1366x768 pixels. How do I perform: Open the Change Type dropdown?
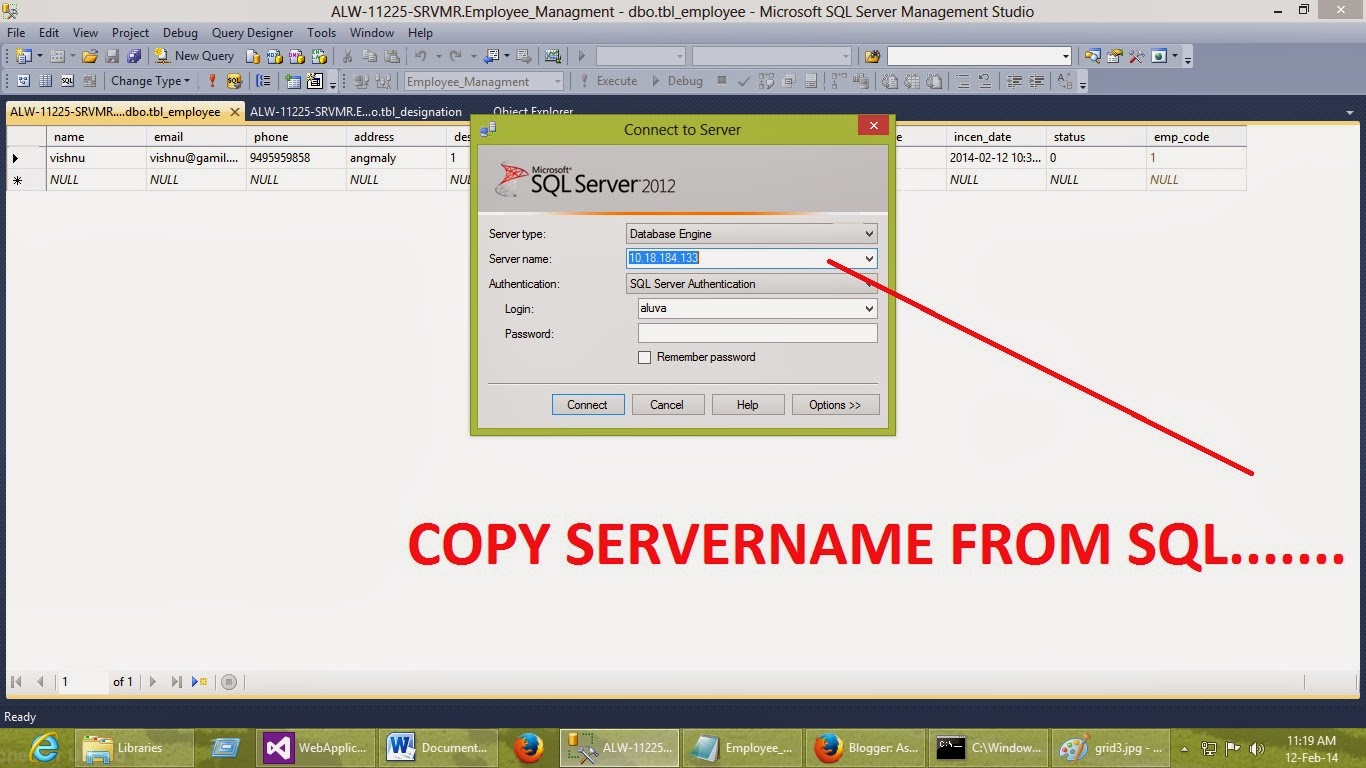[150, 81]
